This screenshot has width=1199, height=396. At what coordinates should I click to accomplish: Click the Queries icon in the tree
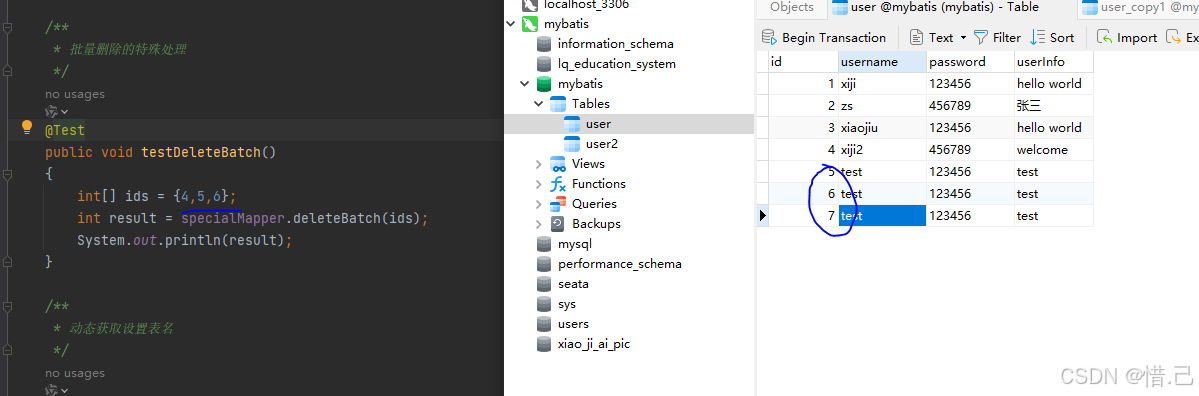[557, 204]
